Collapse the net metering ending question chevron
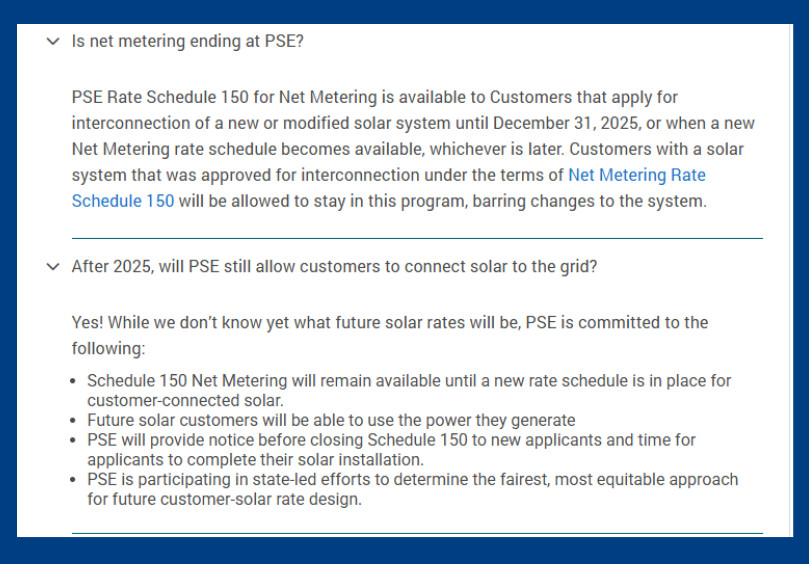This screenshot has width=809, height=564. coord(52,42)
